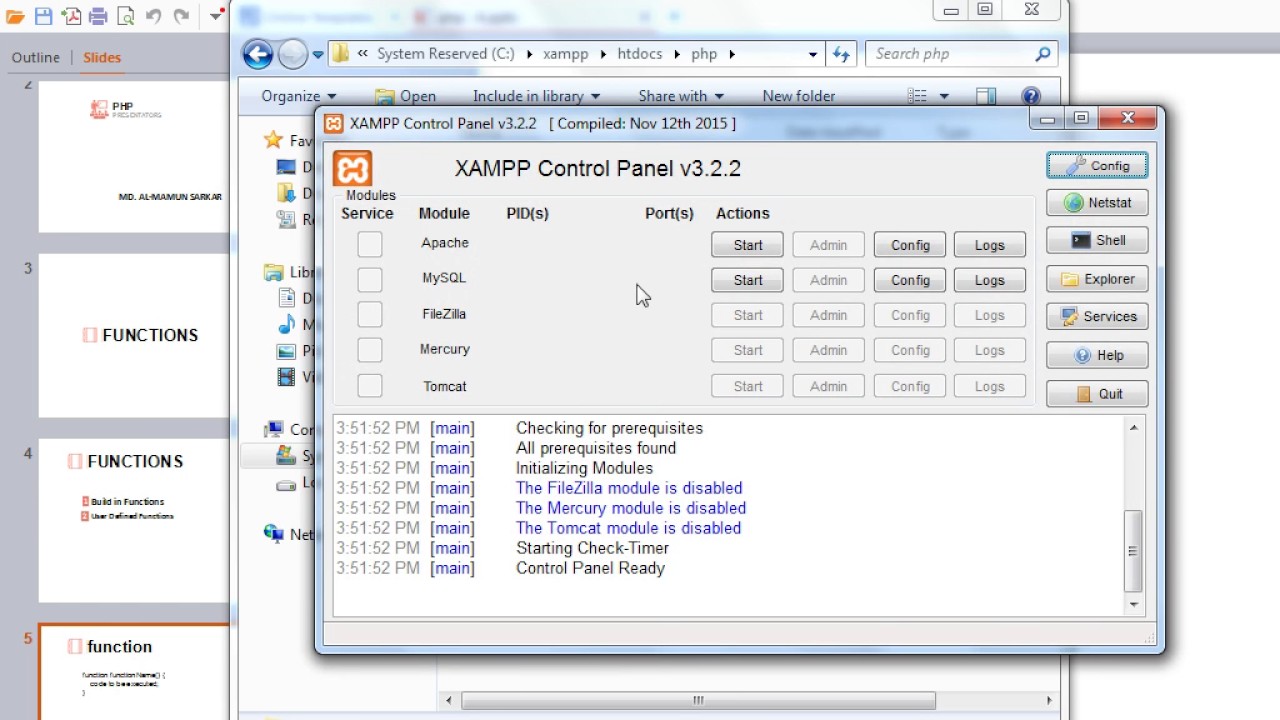
Task: Open XAMPP Explorer button
Action: (1097, 279)
